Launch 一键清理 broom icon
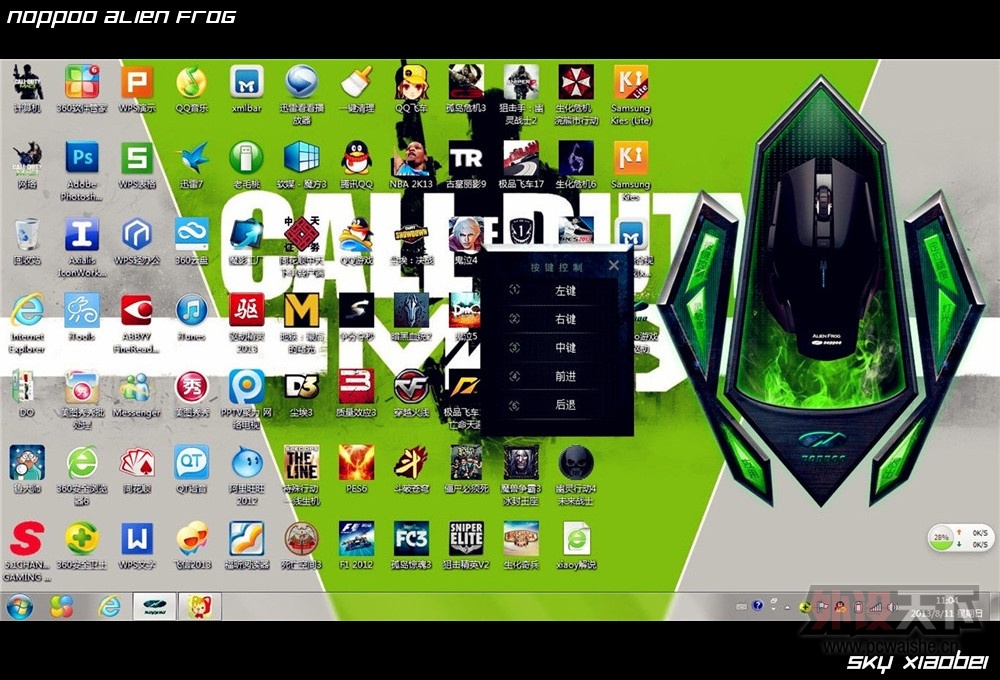Image resolution: width=1000 pixels, height=680 pixels. 357,82
